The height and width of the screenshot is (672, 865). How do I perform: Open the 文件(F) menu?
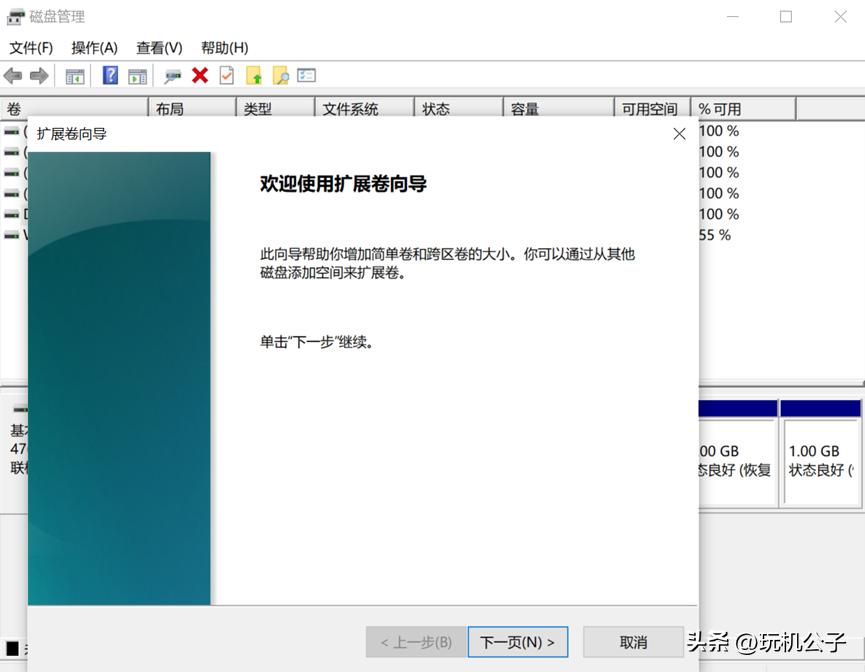click(32, 47)
